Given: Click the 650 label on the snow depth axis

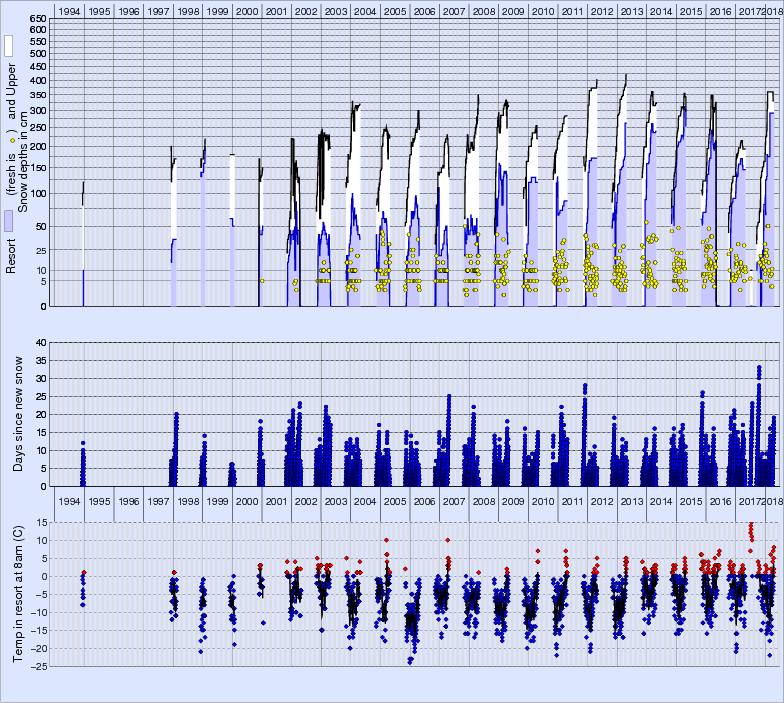Looking at the screenshot, I should [x=36, y=19].
